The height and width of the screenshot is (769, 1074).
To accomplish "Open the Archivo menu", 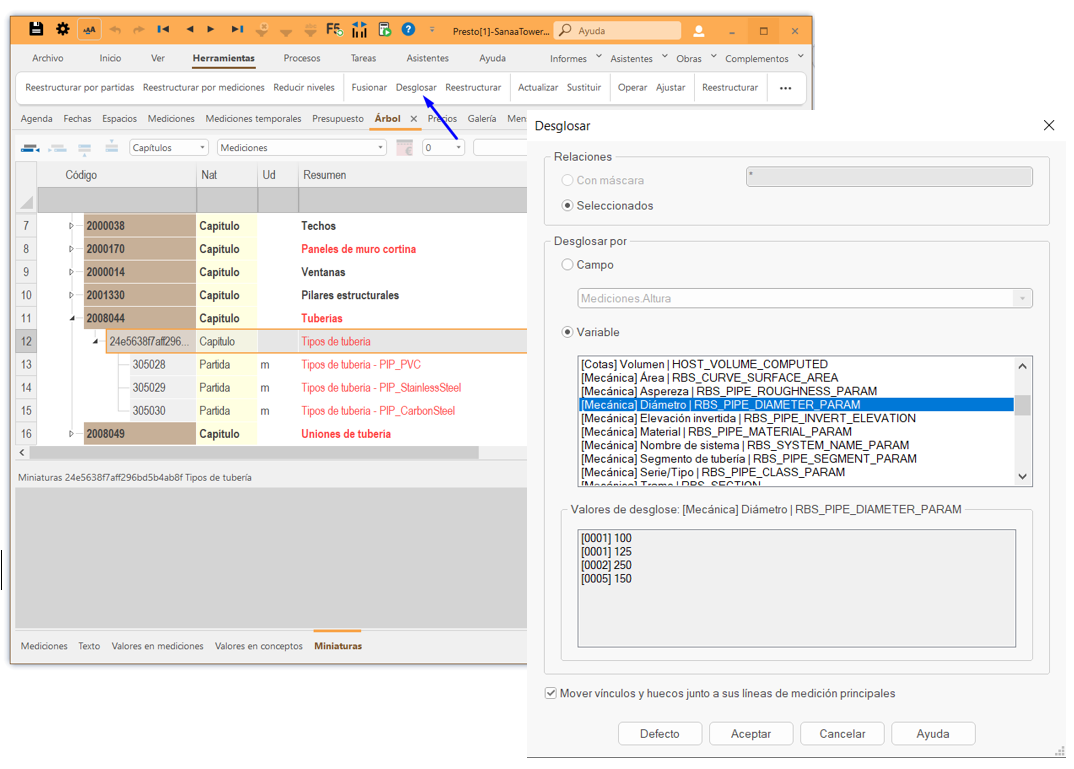I will [48, 58].
